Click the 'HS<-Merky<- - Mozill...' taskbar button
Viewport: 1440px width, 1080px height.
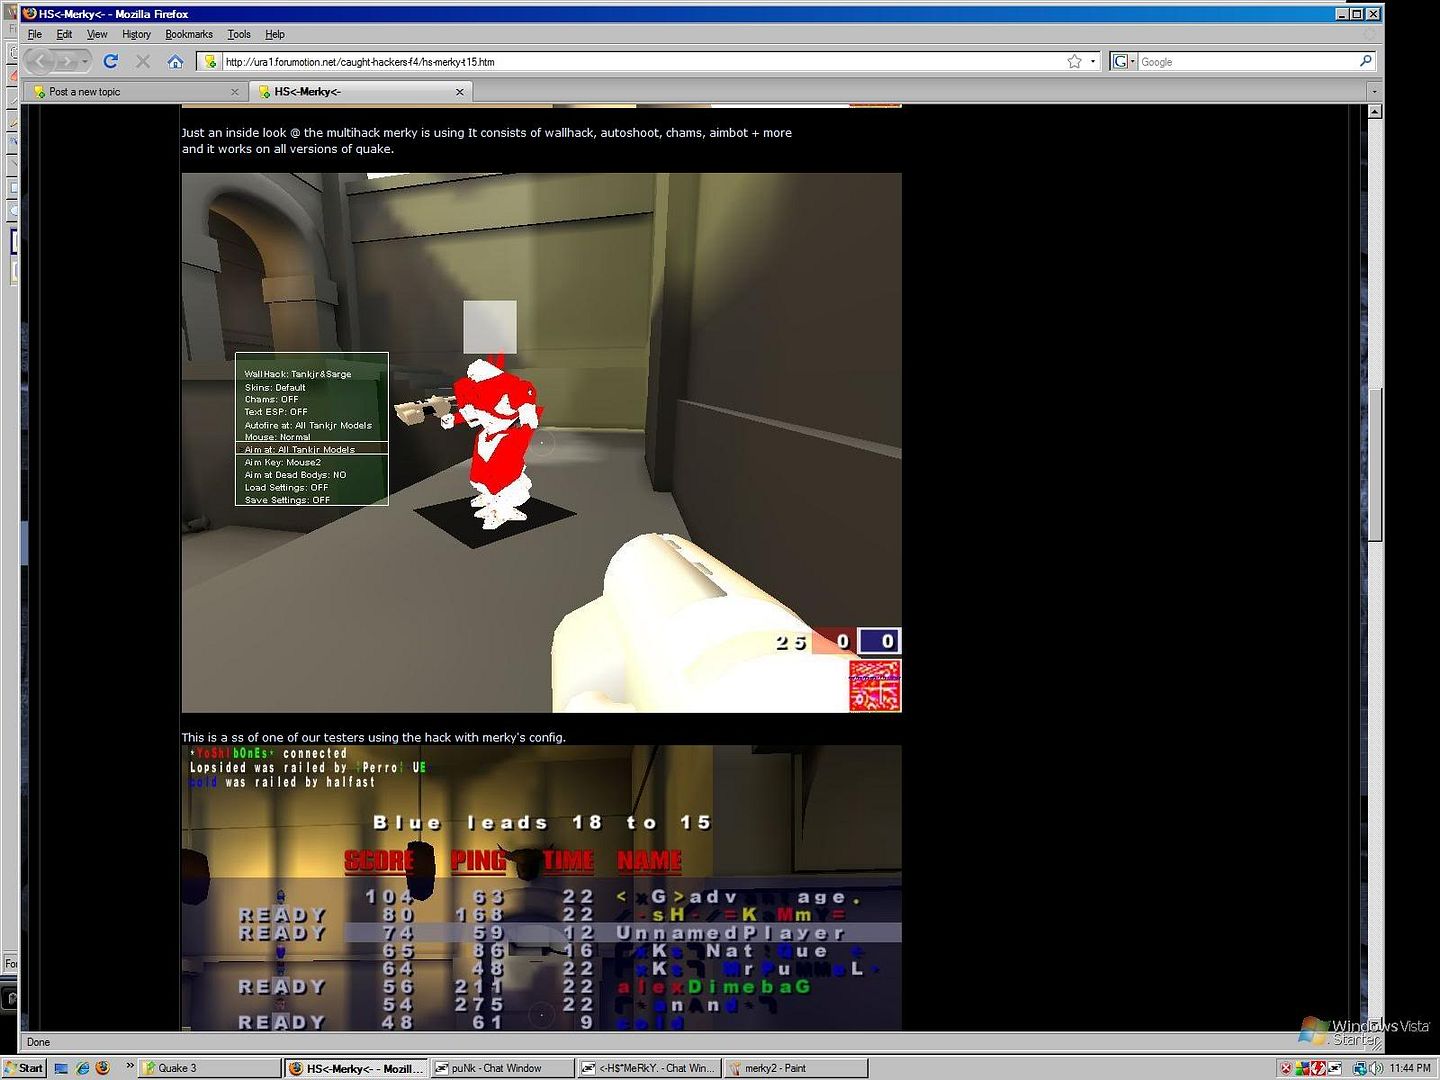click(x=356, y=1068)
